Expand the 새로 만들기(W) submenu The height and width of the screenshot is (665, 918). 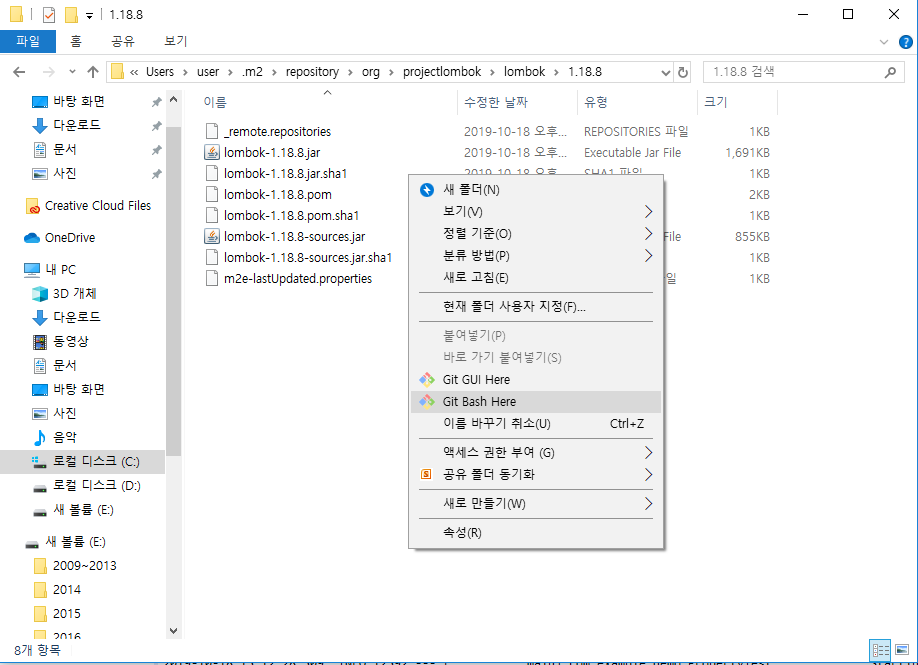(x=648, y=503)
